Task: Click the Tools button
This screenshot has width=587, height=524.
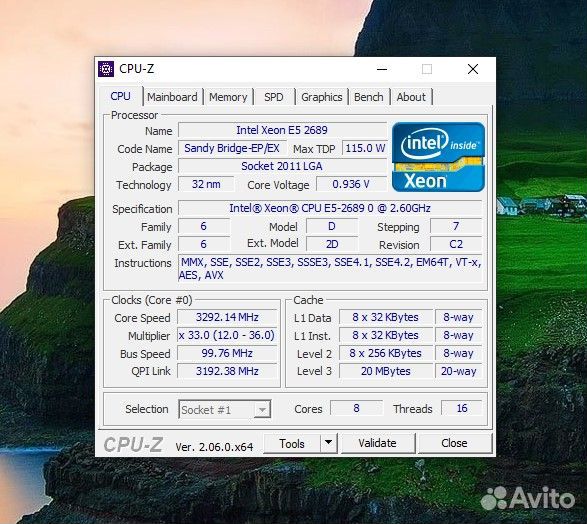Action: (x=292, y=443)
